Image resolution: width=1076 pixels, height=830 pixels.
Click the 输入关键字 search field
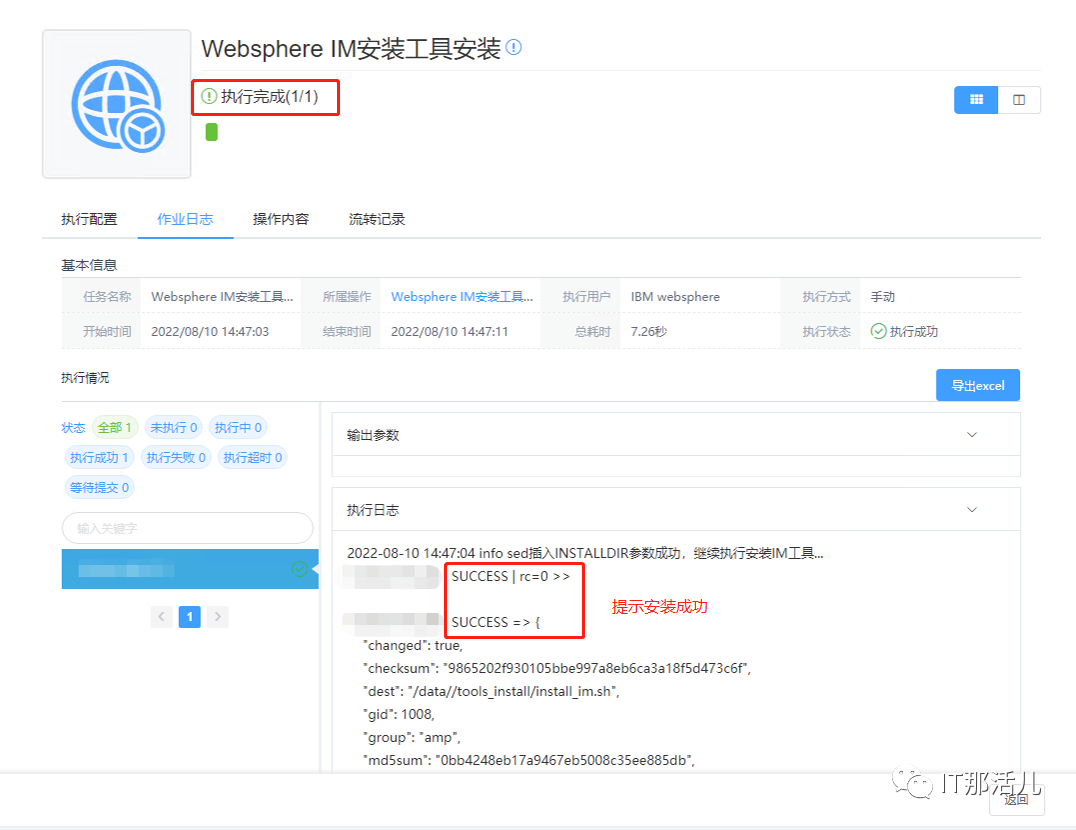pyautogui.click(x=187, y=528)
